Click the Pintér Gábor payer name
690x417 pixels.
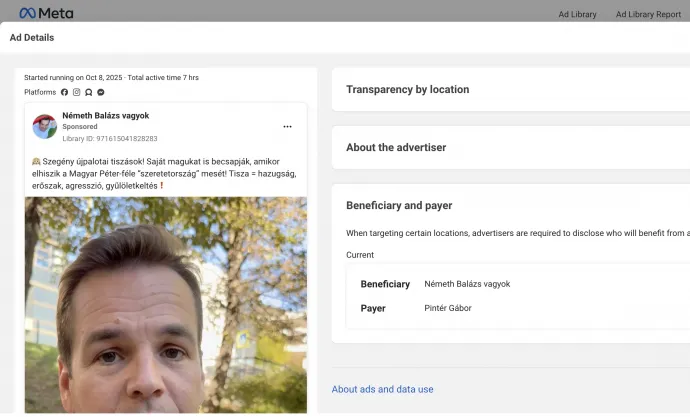tap(447, 308)
